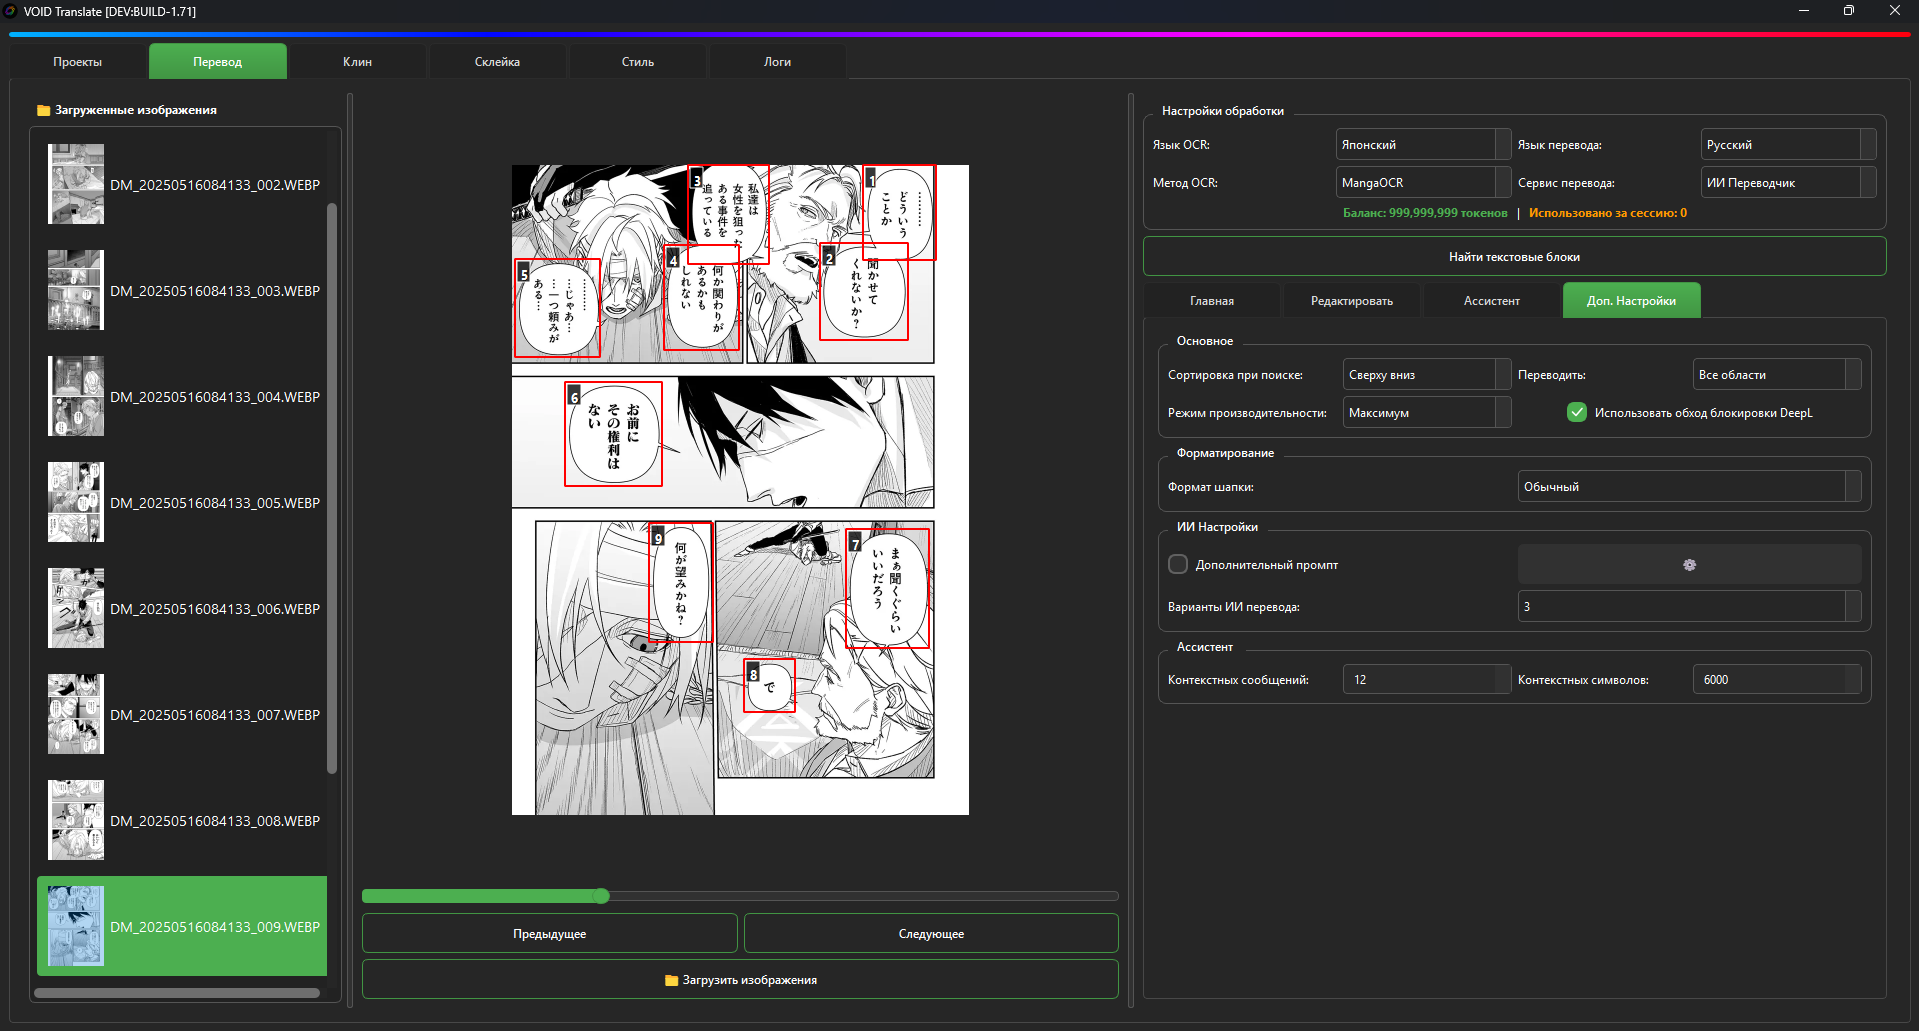Viewport: 1919px width, 1031px height.
Task: Open the Язык OCR dropdown
Action: [x=1422, y=145]
